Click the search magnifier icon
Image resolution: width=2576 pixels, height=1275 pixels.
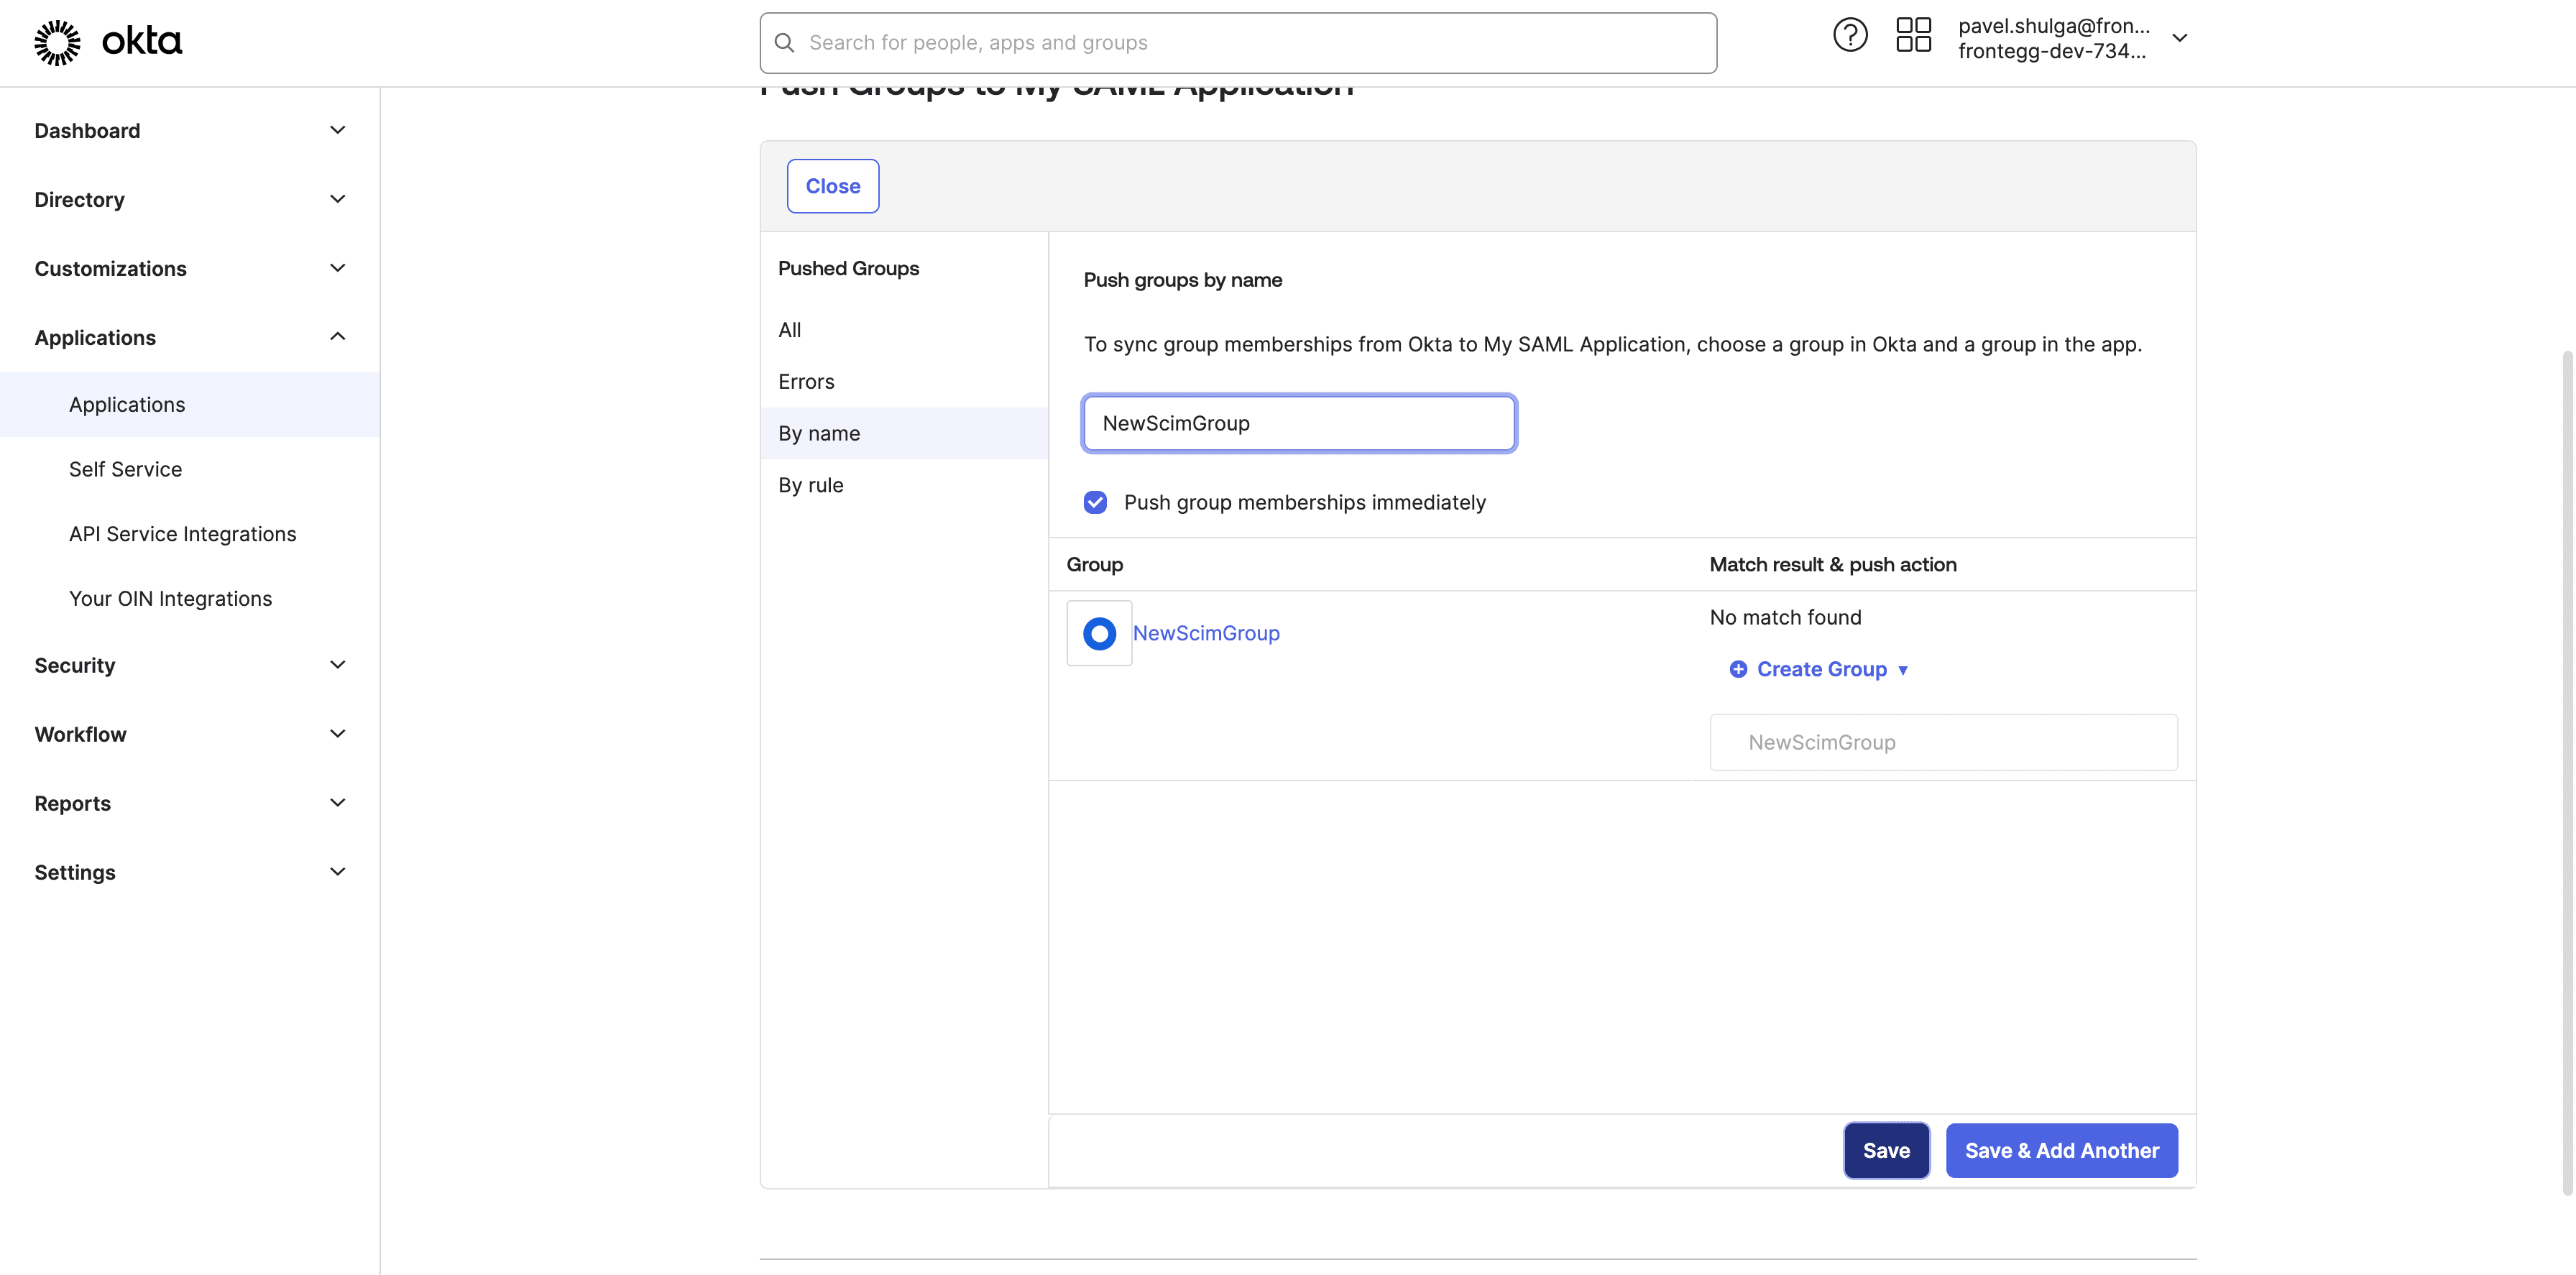click(x=785, y=43)
